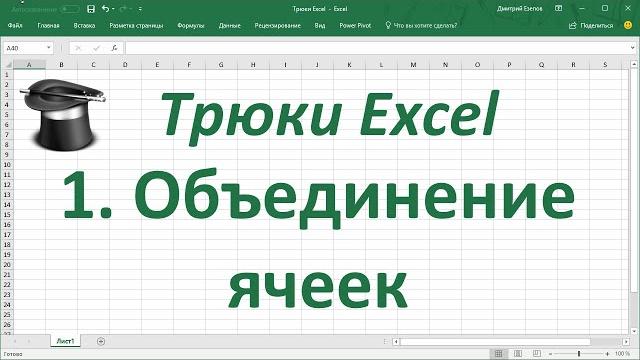
Task: Open the Вставка ribbon tab
Action: point(84,25)
